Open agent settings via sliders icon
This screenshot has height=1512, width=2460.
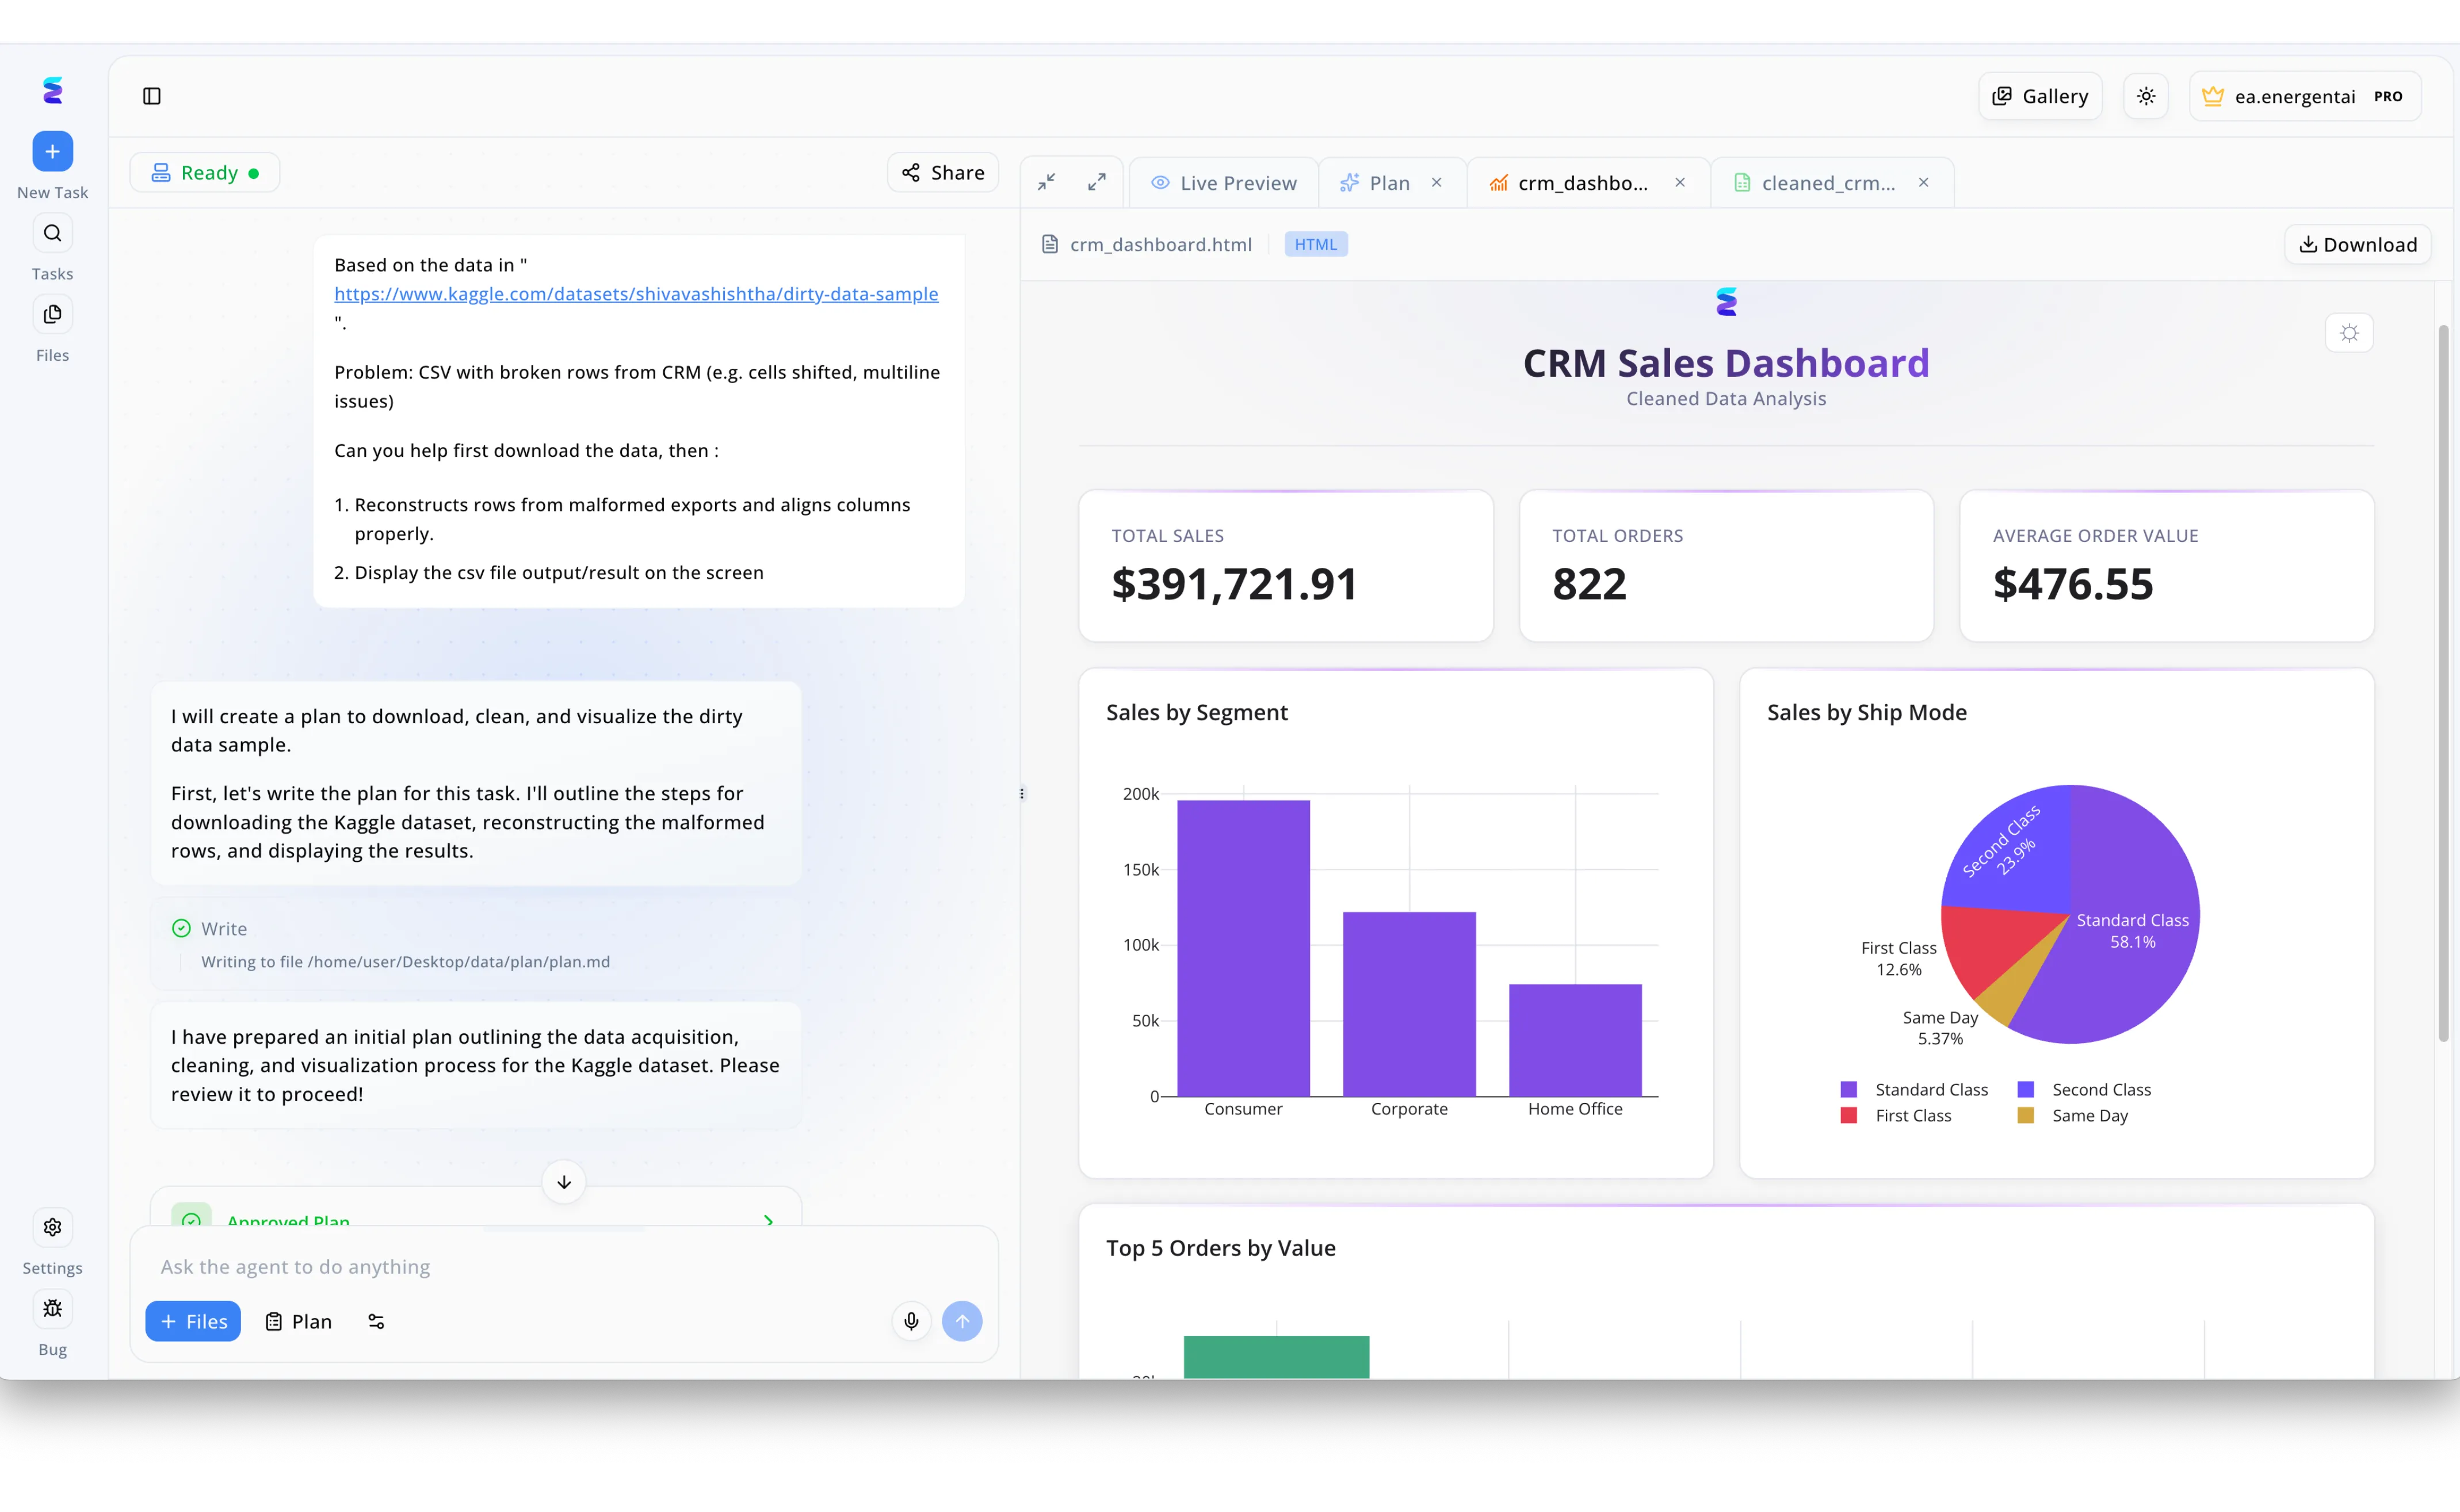pos(376,1320)
